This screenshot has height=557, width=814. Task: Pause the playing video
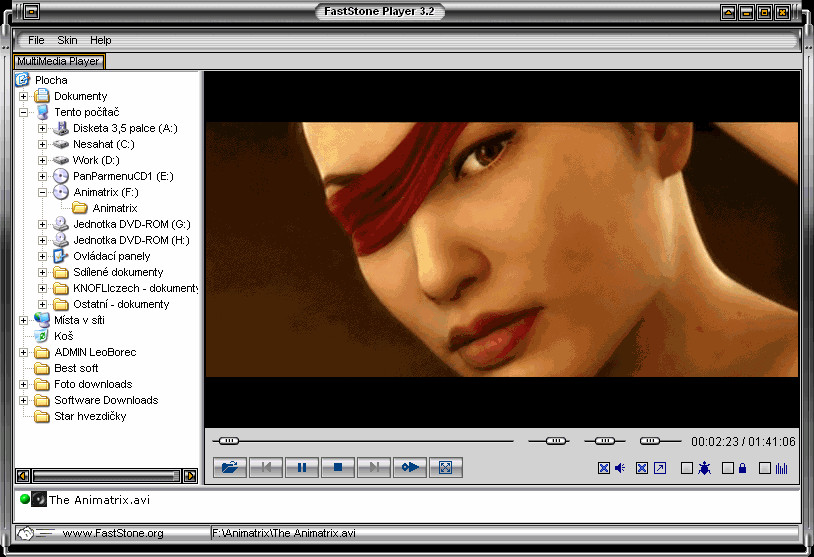click(x=302, y=468)
